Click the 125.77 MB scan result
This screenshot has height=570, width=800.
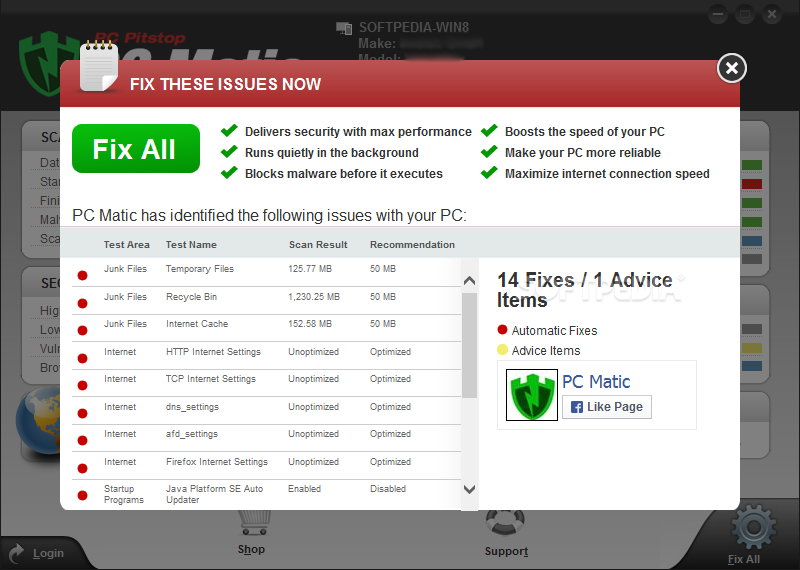pos(310,268)
